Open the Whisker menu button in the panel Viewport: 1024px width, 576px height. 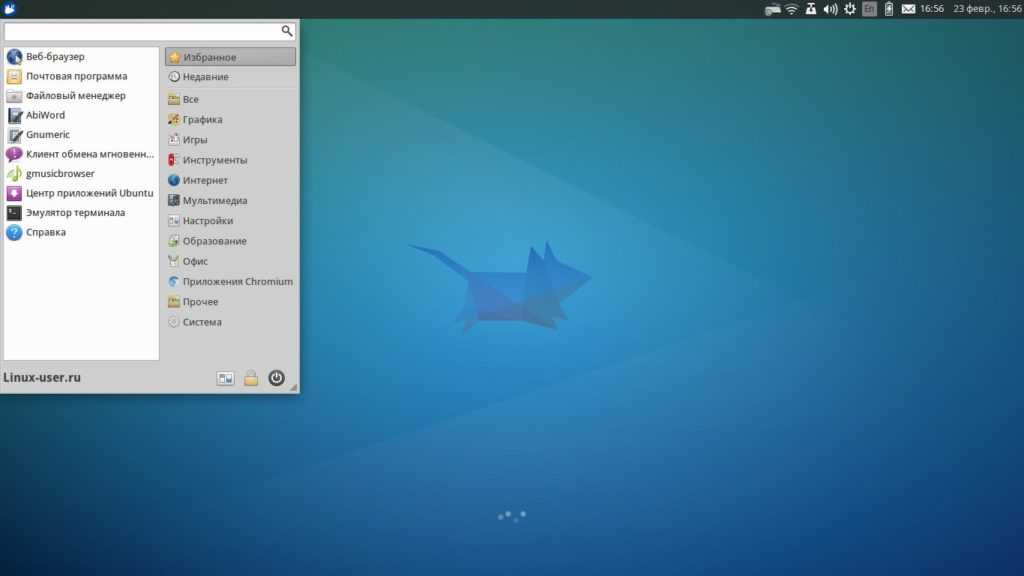9,9
